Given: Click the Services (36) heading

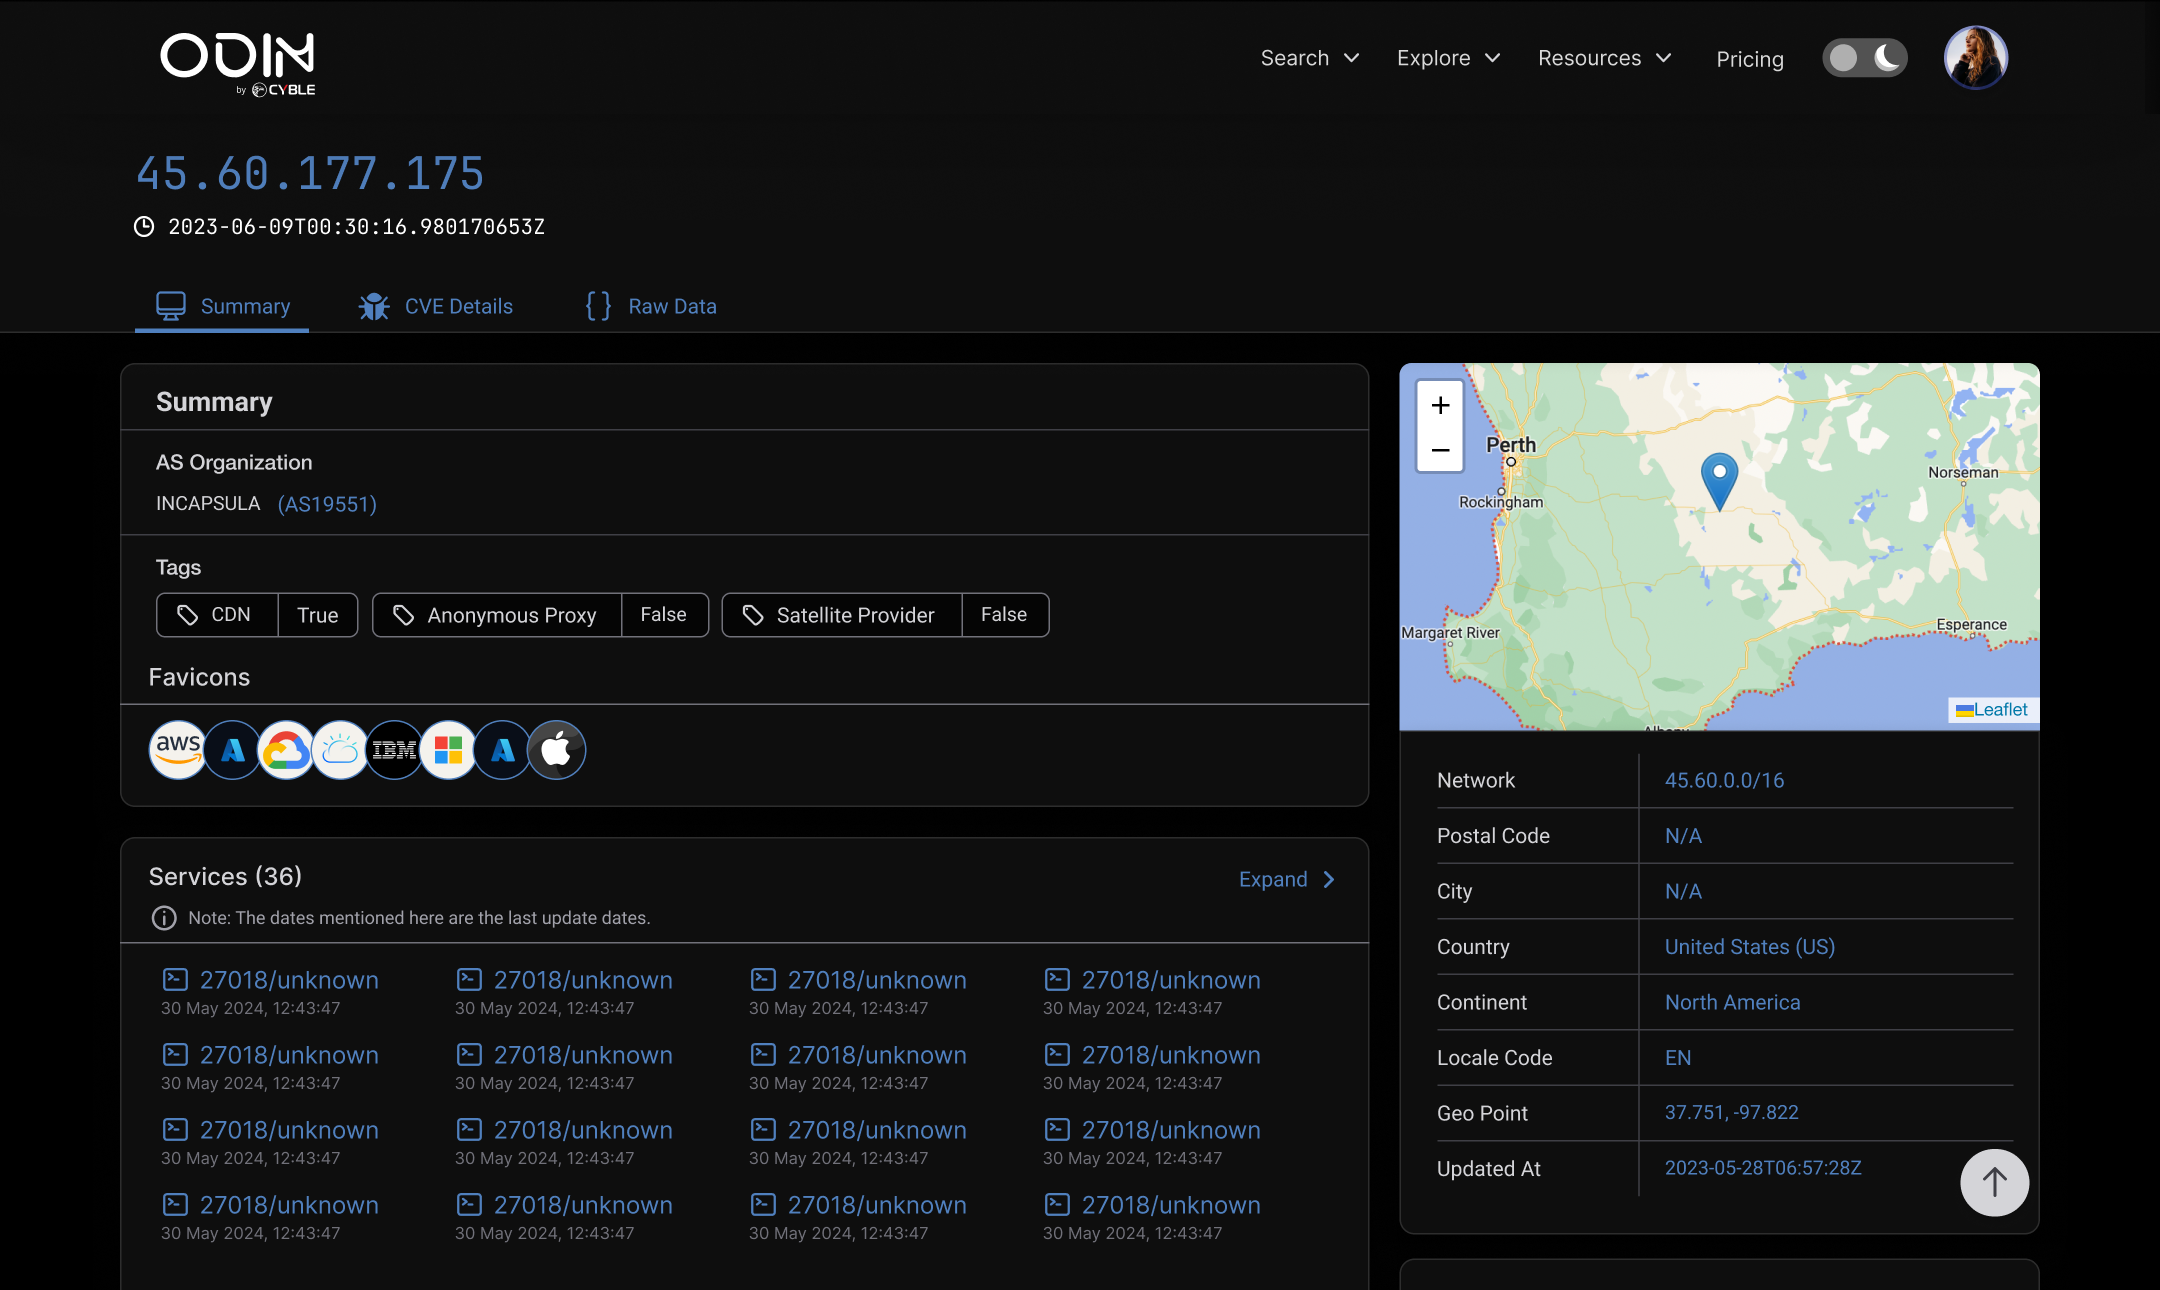Looking at the screenshot, I should [x=225, y=876].
